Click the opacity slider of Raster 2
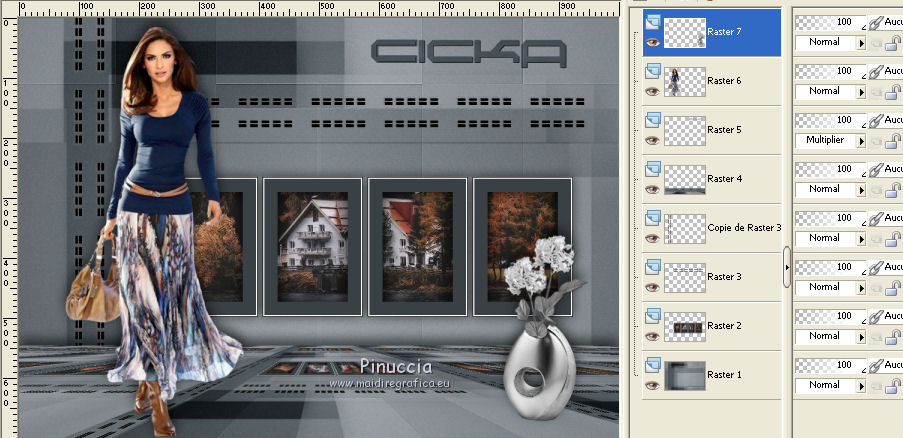This screenshot has width=903, height=438. (x=830, y=316)
